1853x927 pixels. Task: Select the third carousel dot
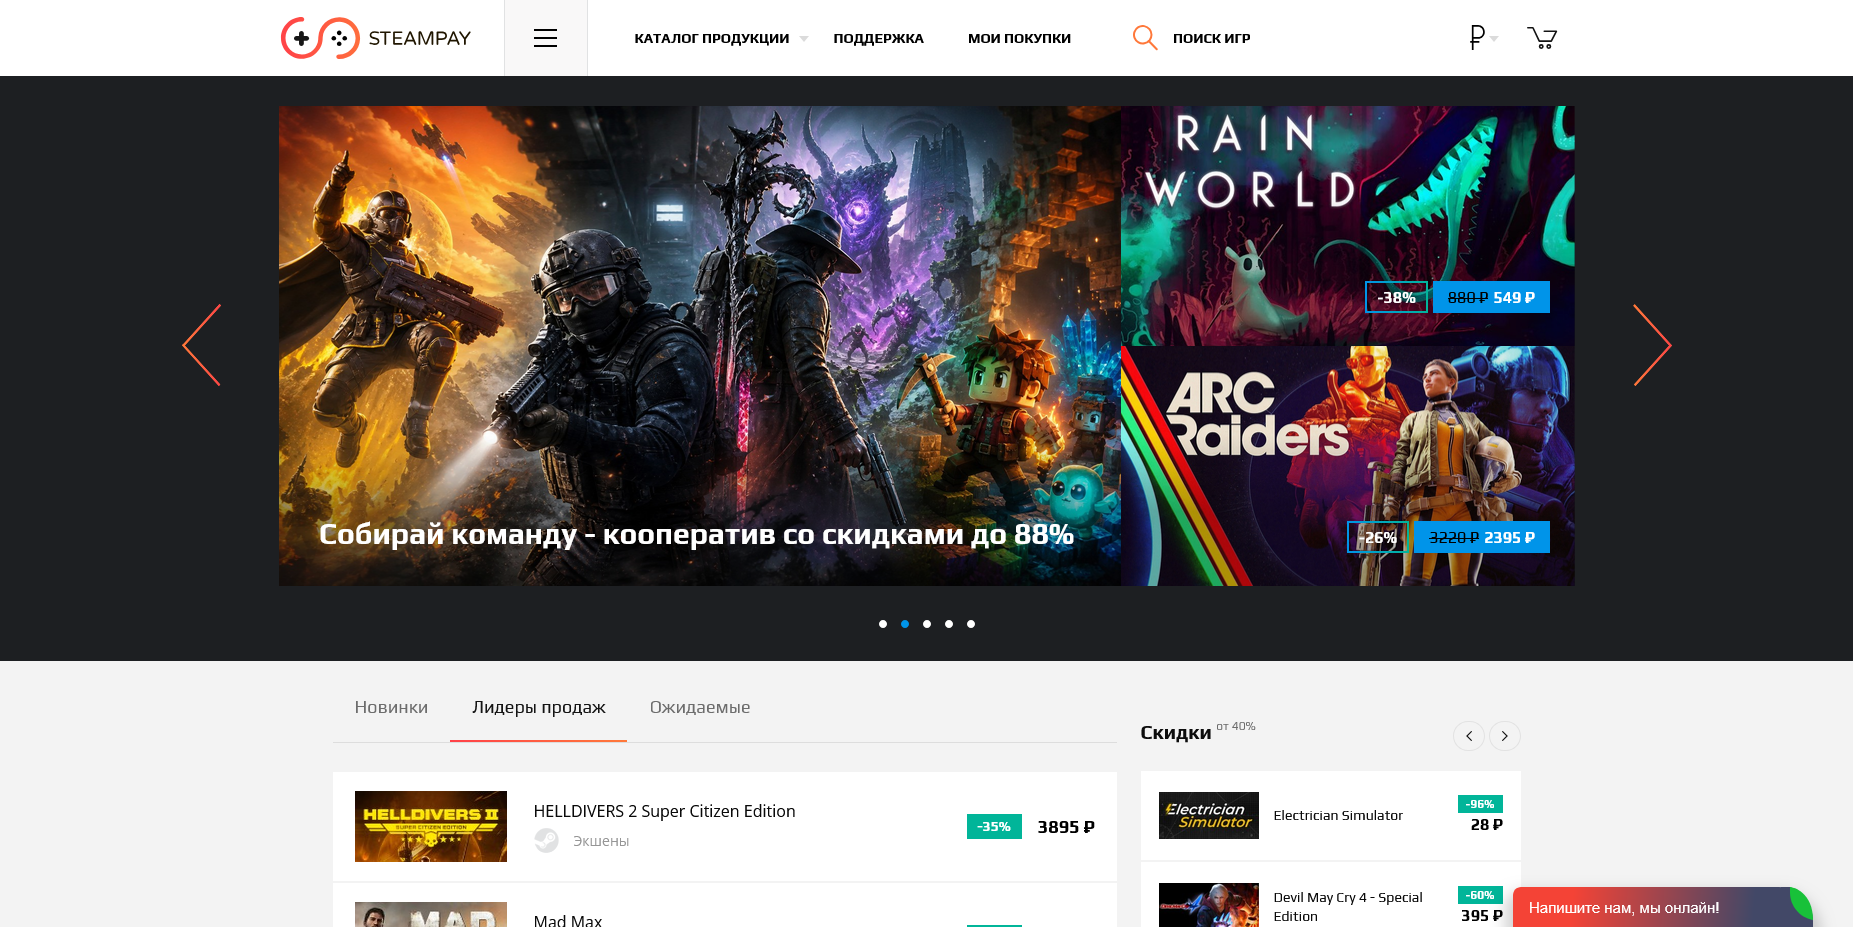coord(927,624)
